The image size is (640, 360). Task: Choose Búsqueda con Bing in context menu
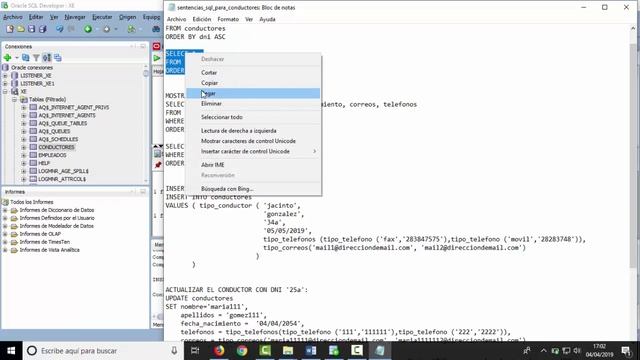(253, 189)
